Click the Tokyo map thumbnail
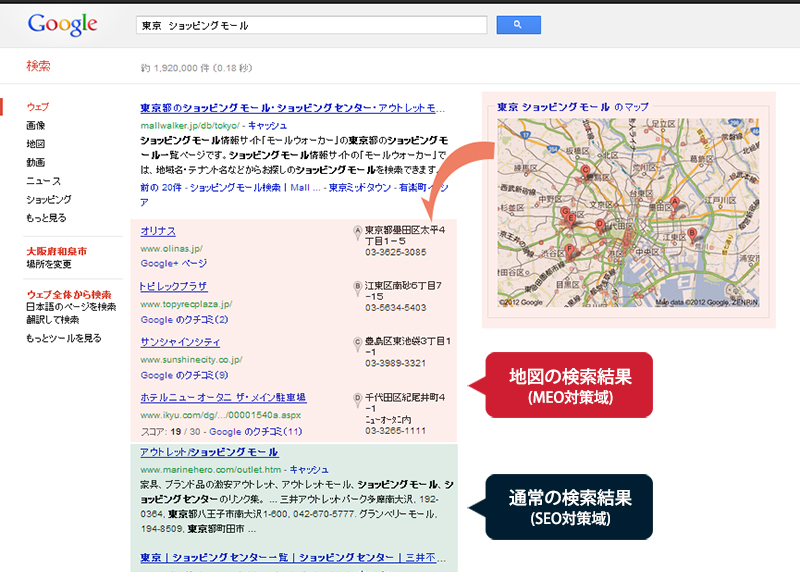The image size is (800, 572). pyautogui.click(x=628, y=212)
